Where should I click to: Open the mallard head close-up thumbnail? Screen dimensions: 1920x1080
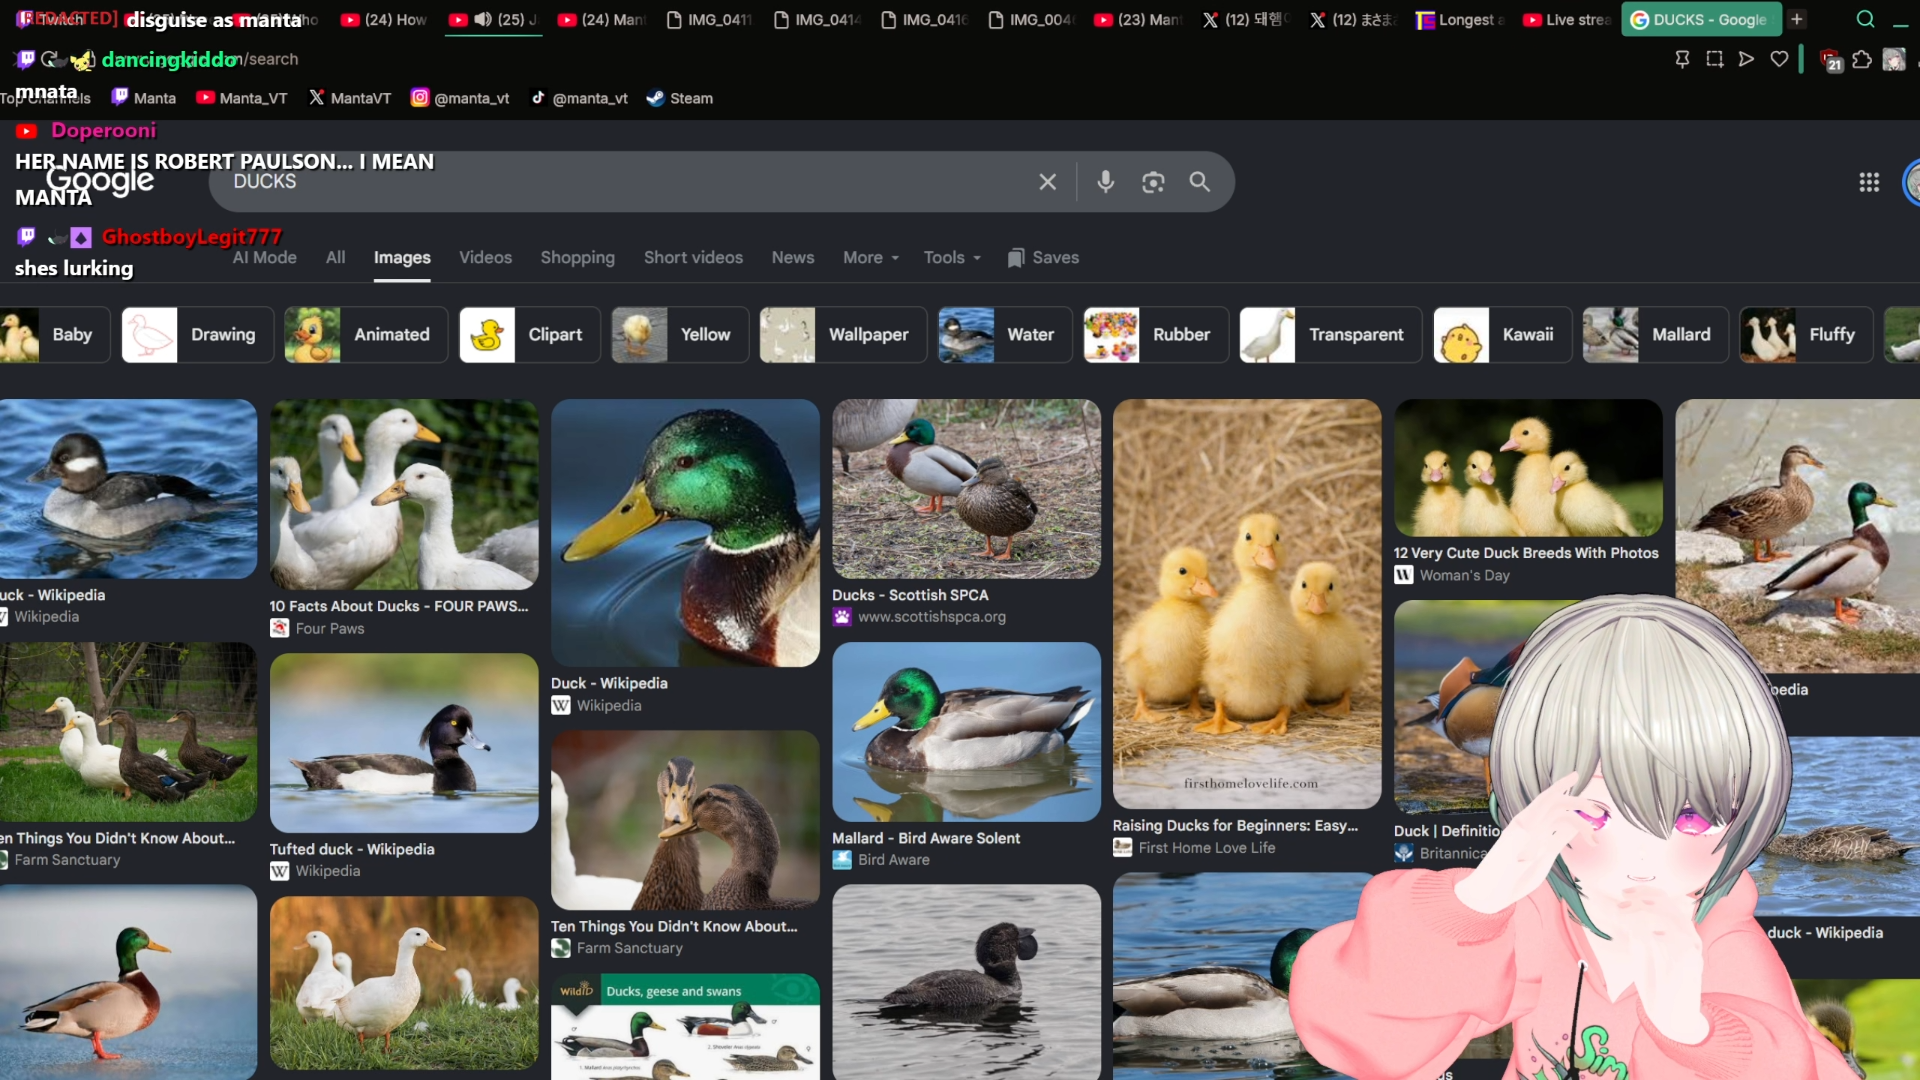[685, 533]
